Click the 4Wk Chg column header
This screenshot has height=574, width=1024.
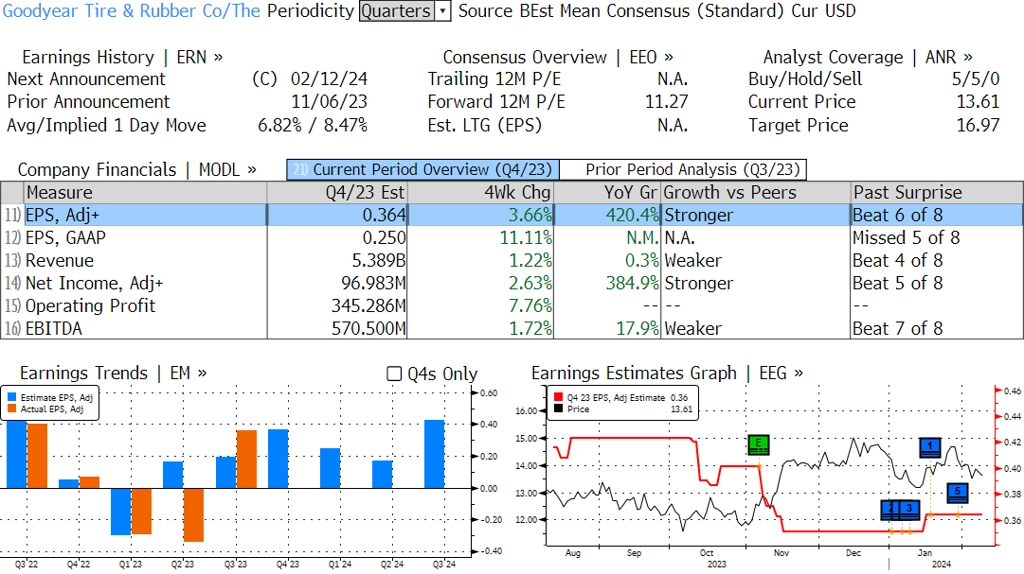coord(480,193)
